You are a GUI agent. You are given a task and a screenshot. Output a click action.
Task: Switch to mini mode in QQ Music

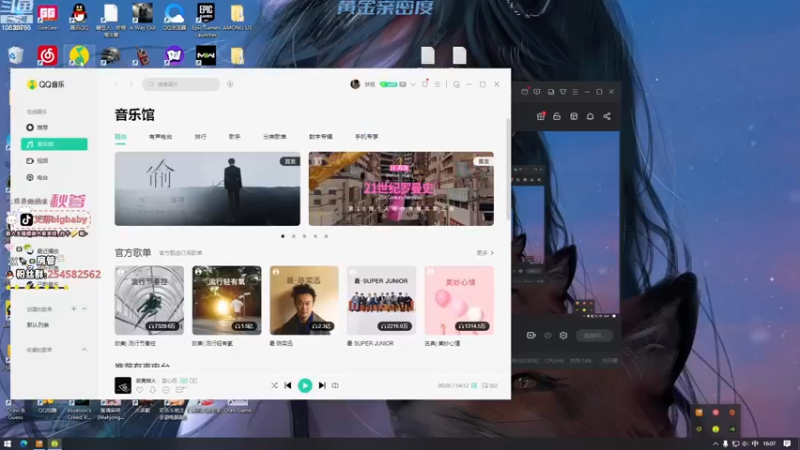coord(456,84)
